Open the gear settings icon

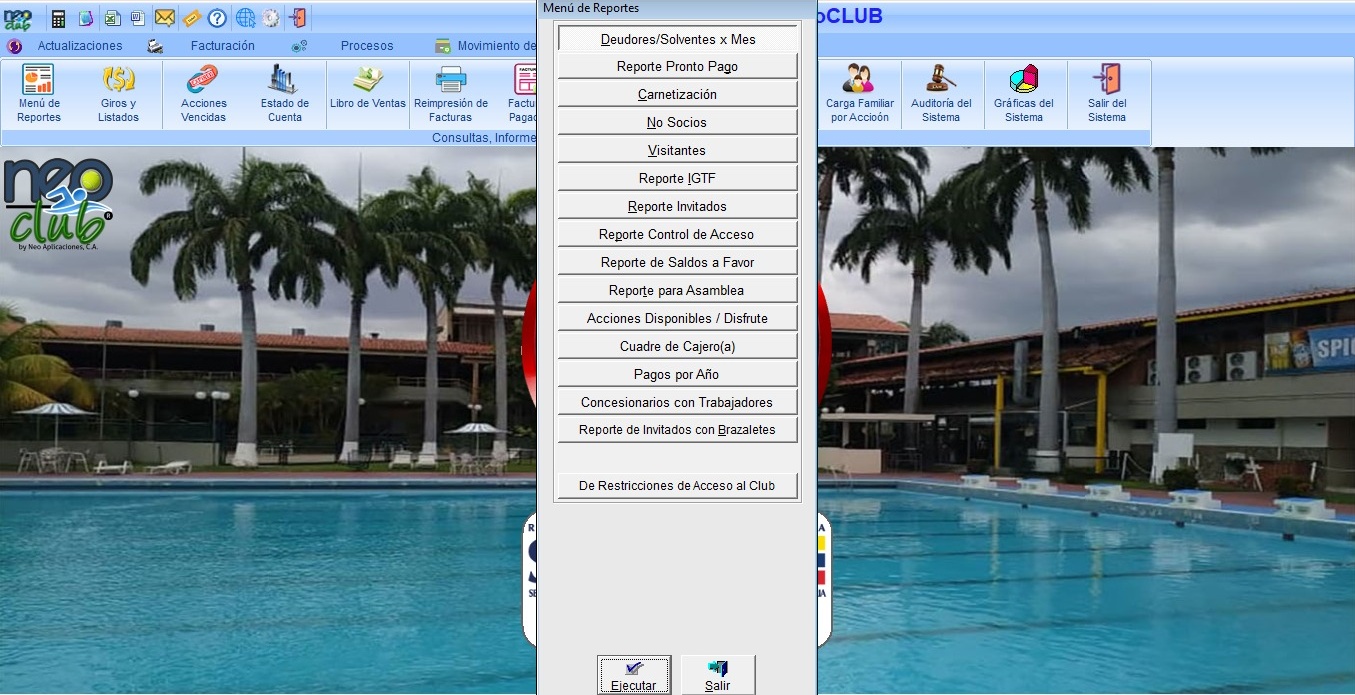point(271,18)
